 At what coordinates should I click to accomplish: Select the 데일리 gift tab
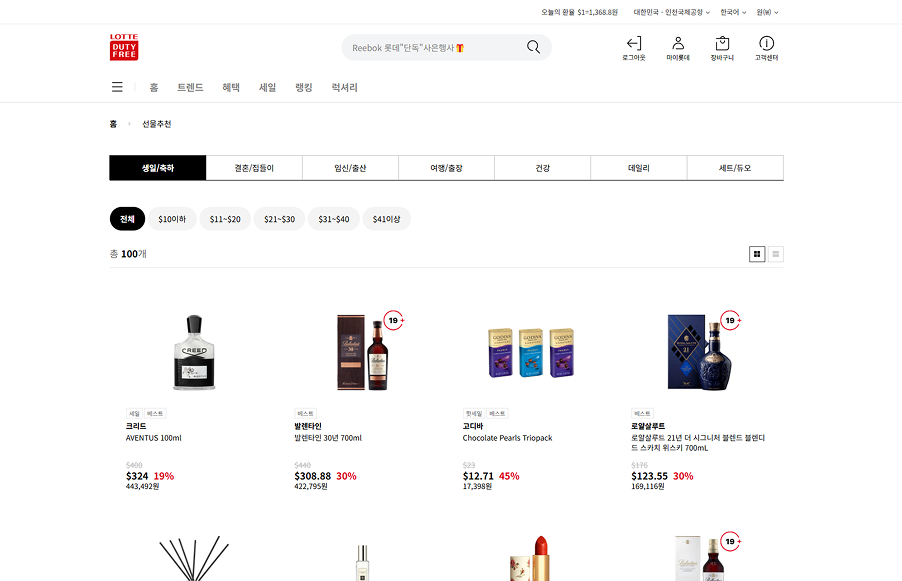(x=639, y=168)
